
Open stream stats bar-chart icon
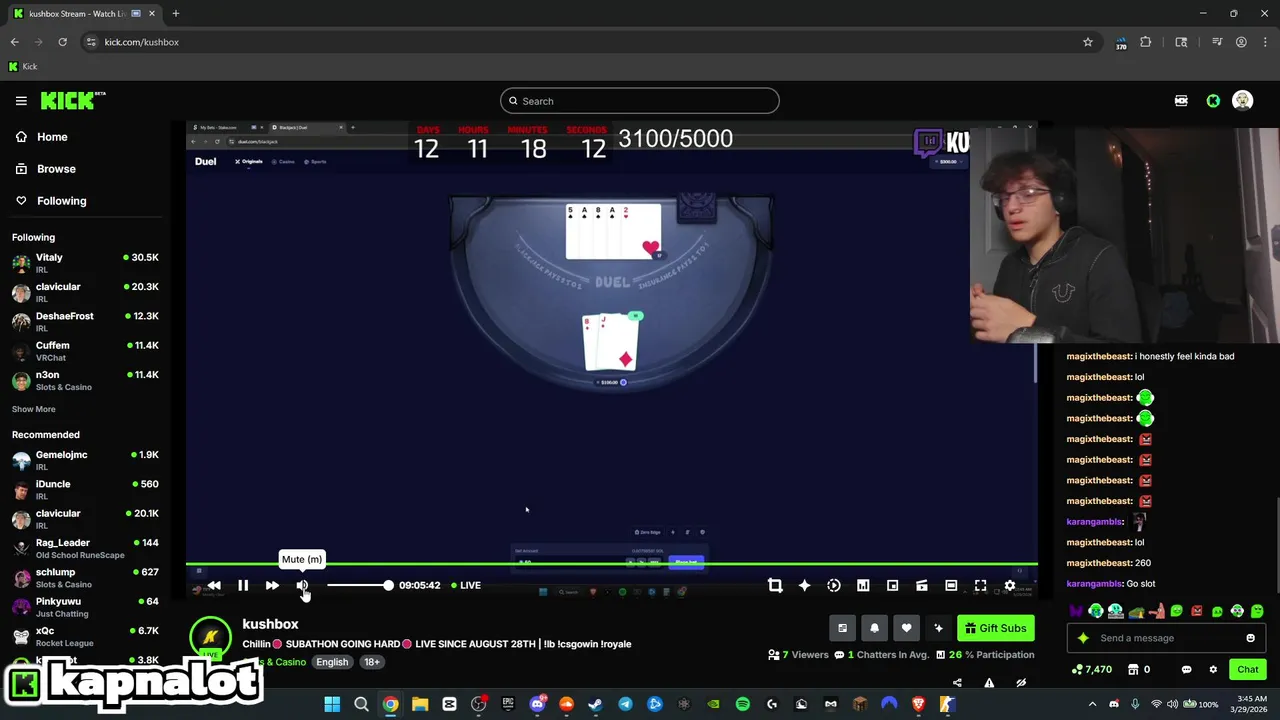(863, 585)
